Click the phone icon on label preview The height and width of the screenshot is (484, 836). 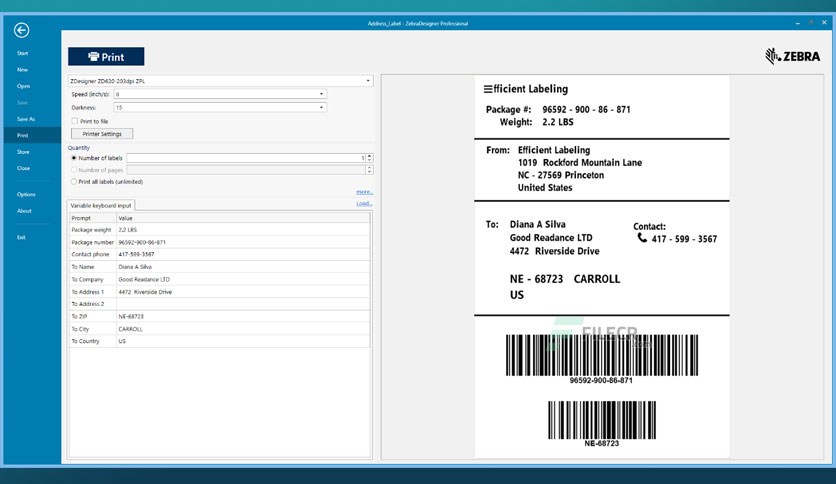click(642, 238)
